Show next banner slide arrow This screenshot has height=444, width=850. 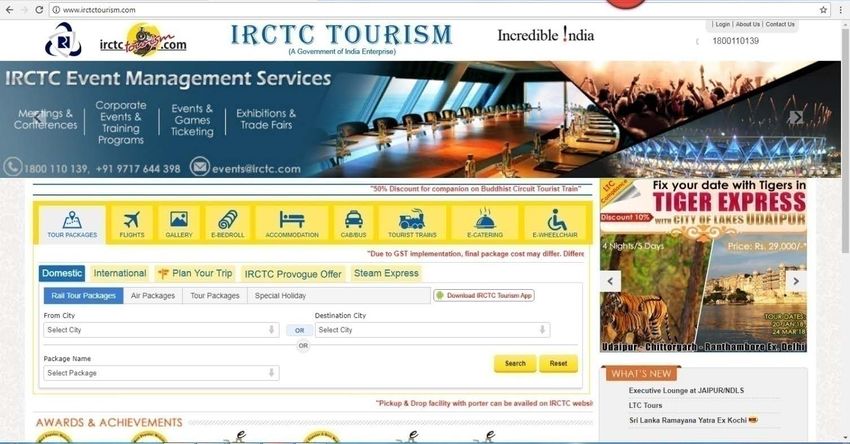point(796,117)
